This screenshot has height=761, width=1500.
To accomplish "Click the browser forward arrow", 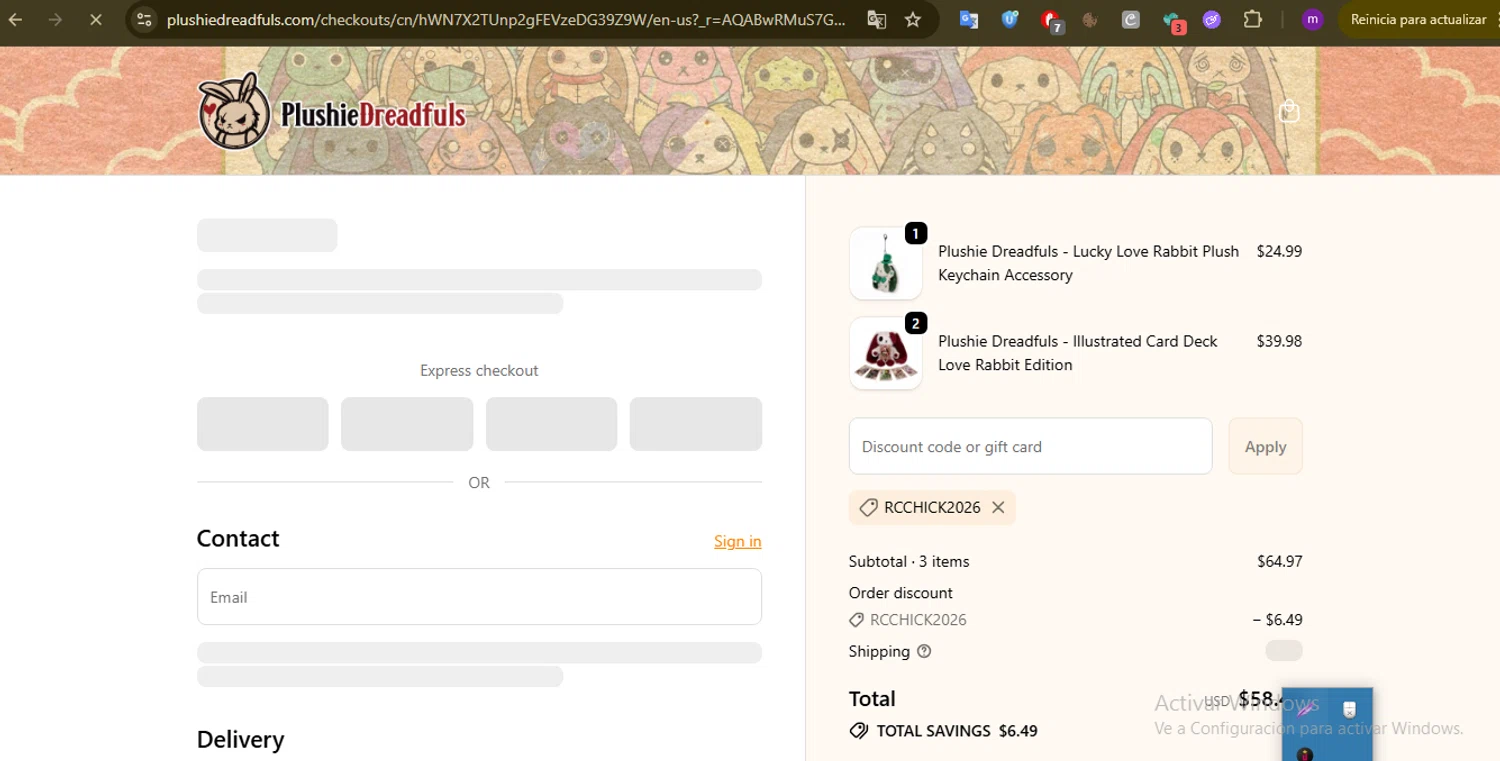I will pyautogui.click(x=55, y=19).
